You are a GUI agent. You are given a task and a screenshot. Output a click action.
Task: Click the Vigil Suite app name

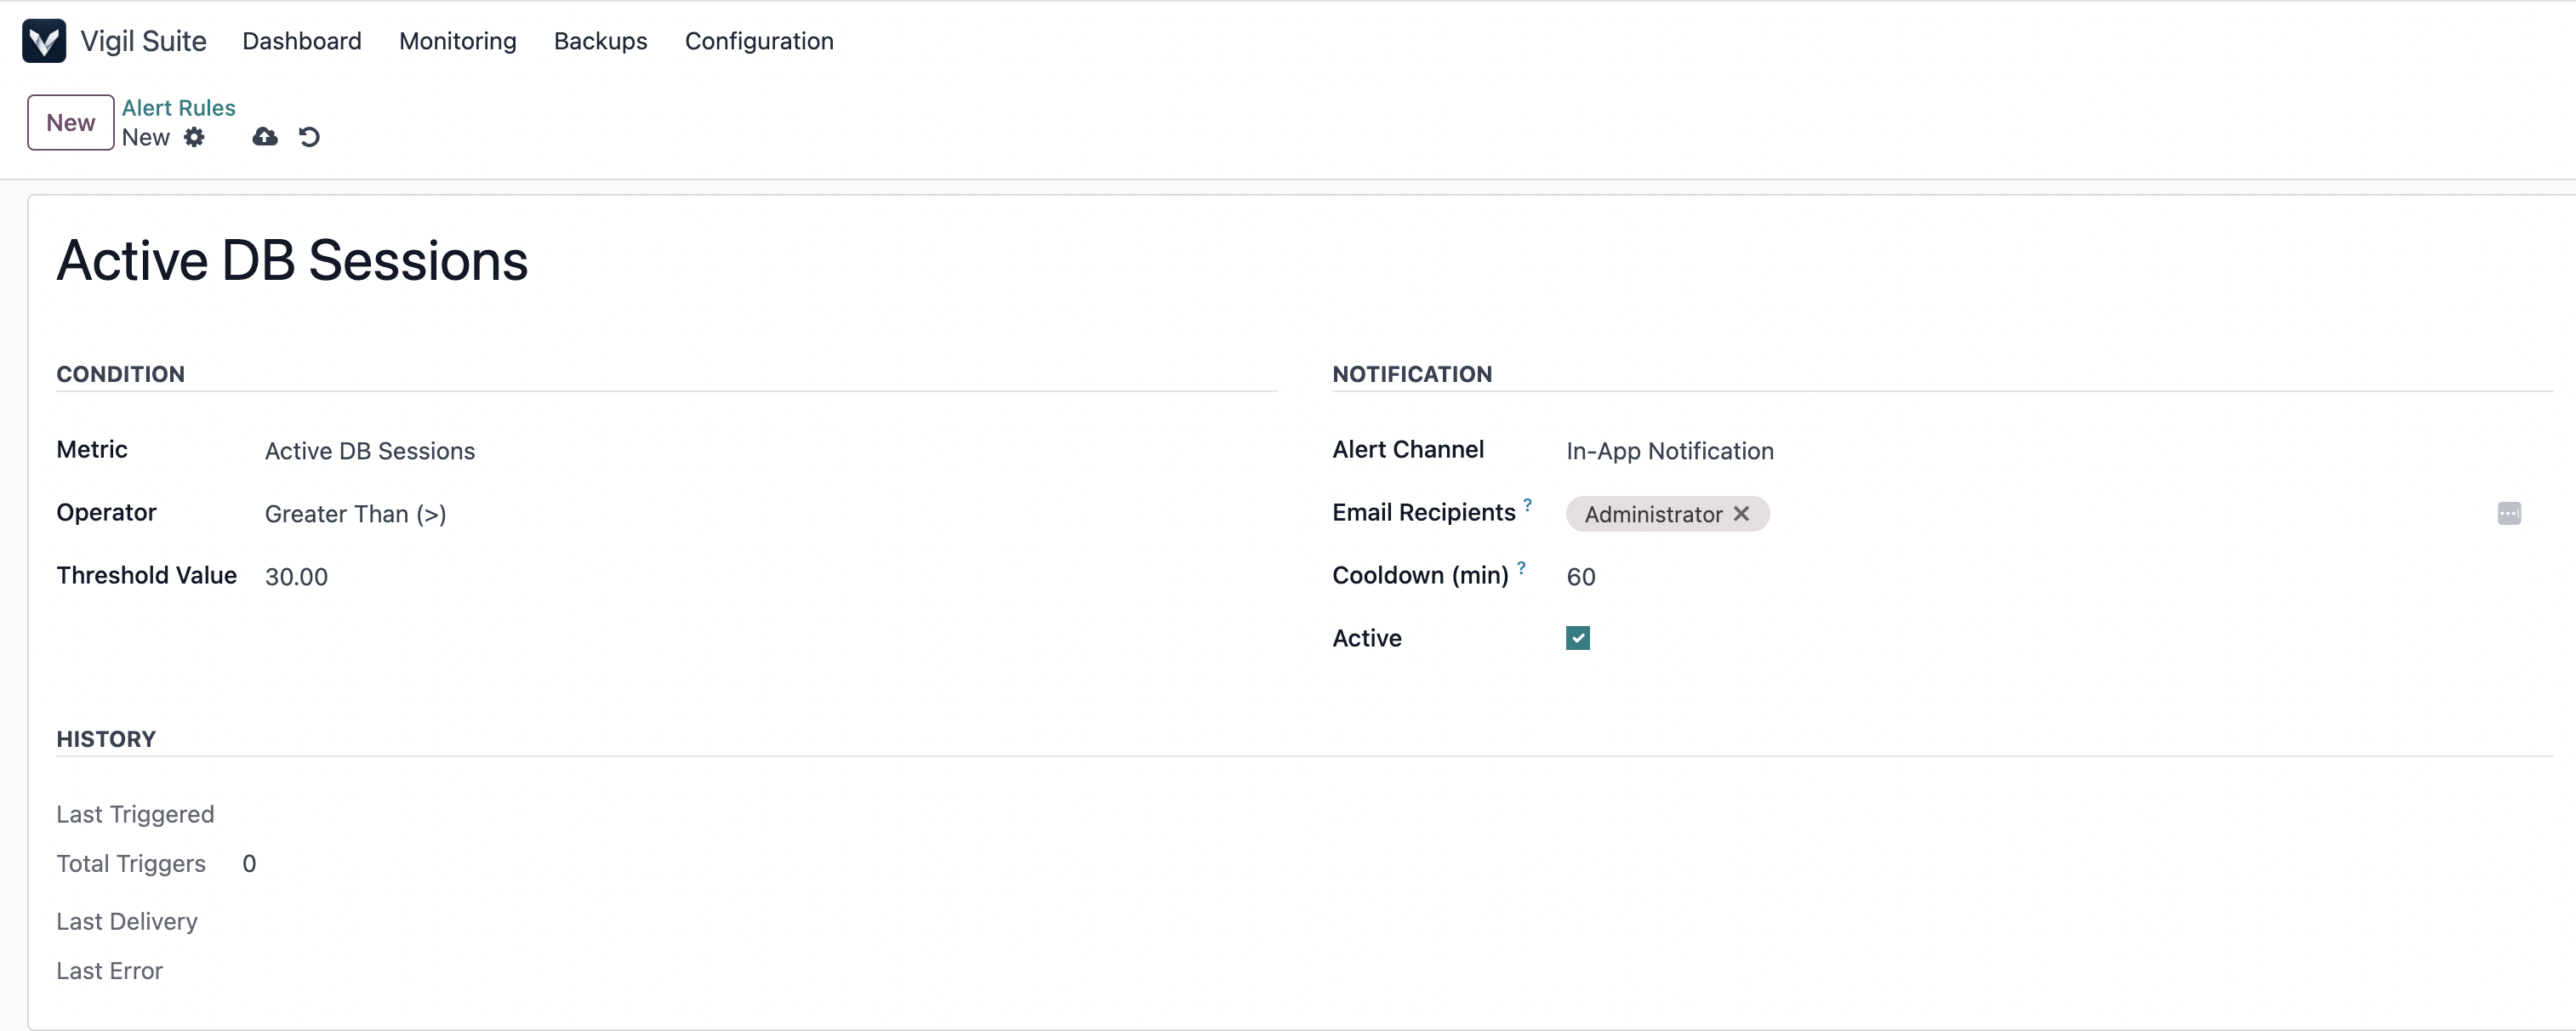coord(144,41)
